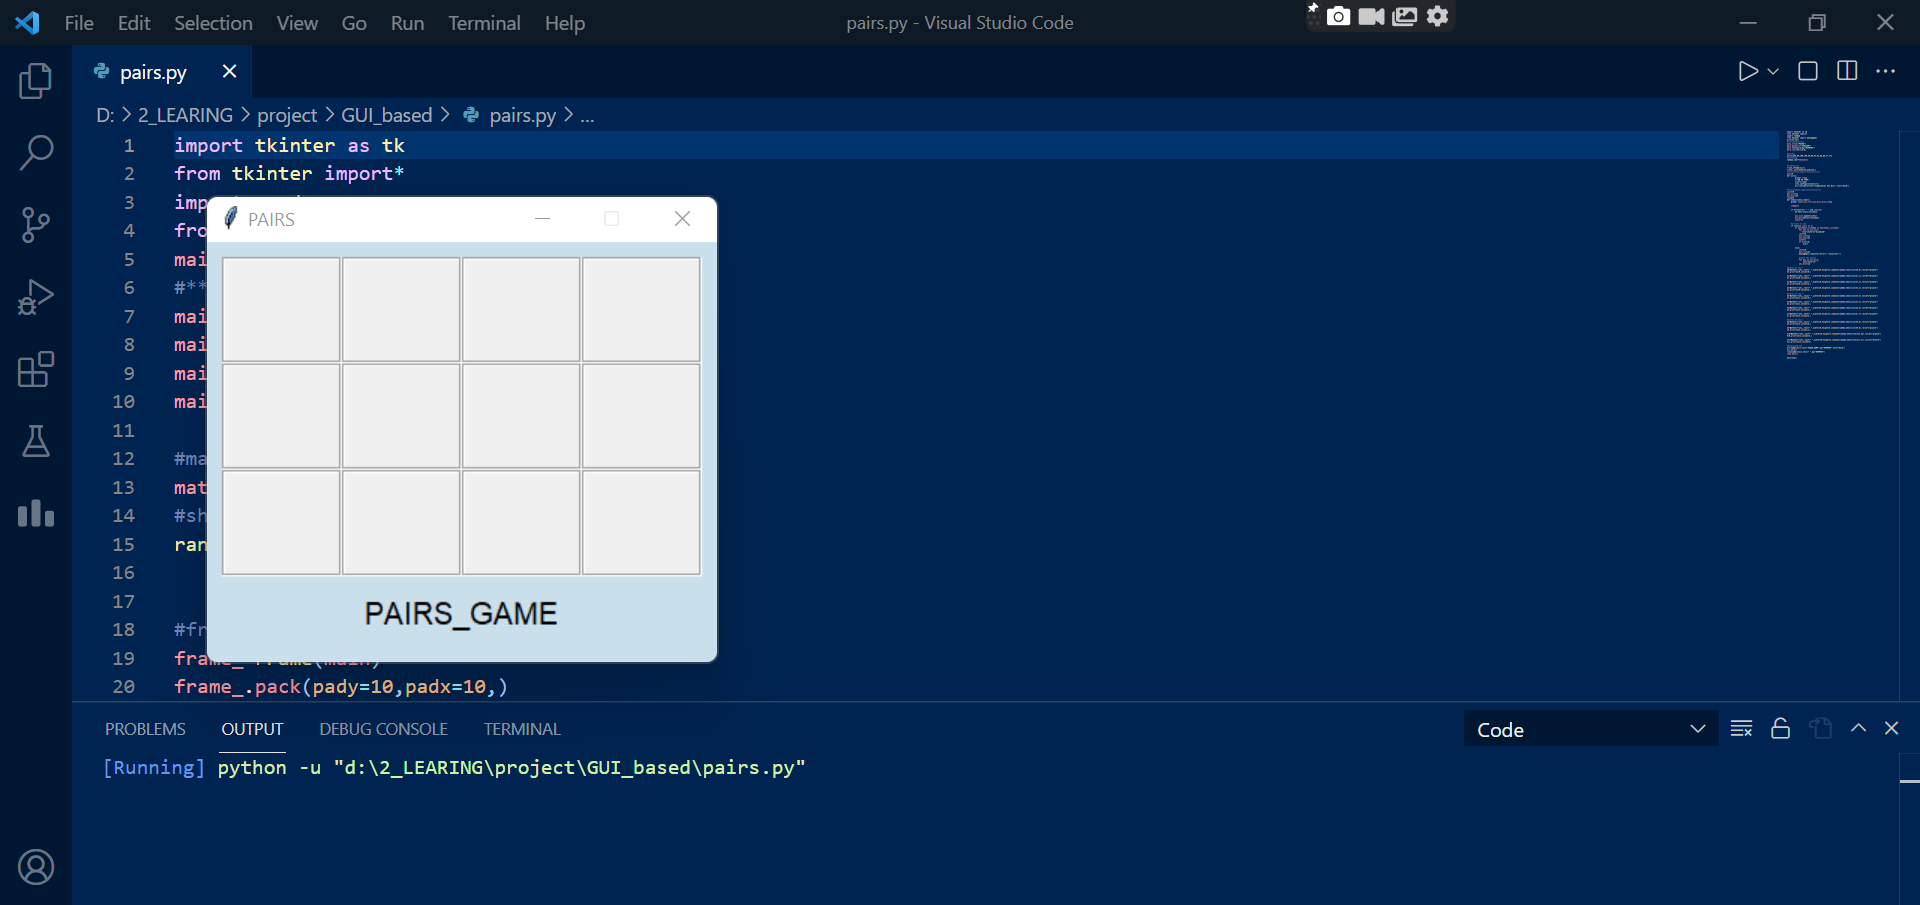Open the run options chevron beside play
1920x905 pixels.
coord(1772,71)
